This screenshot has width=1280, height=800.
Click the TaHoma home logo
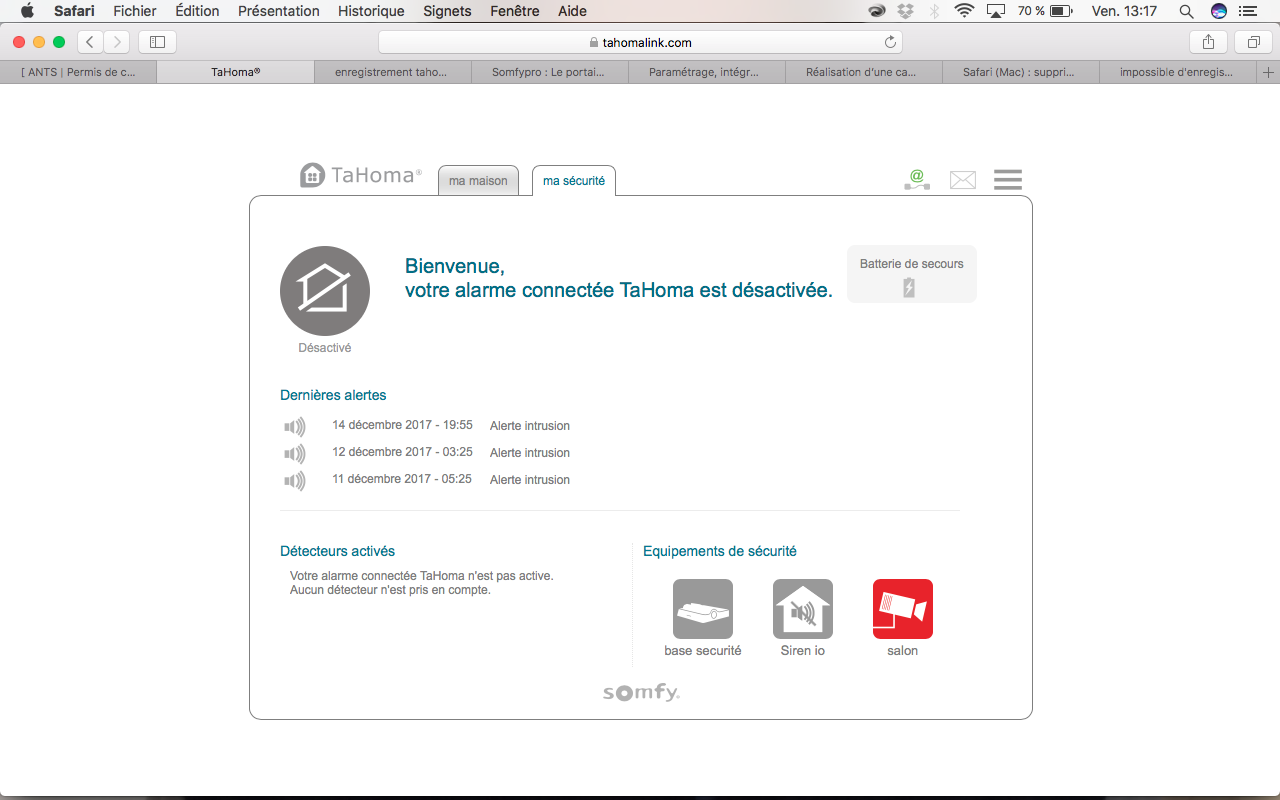coord(361,175)
